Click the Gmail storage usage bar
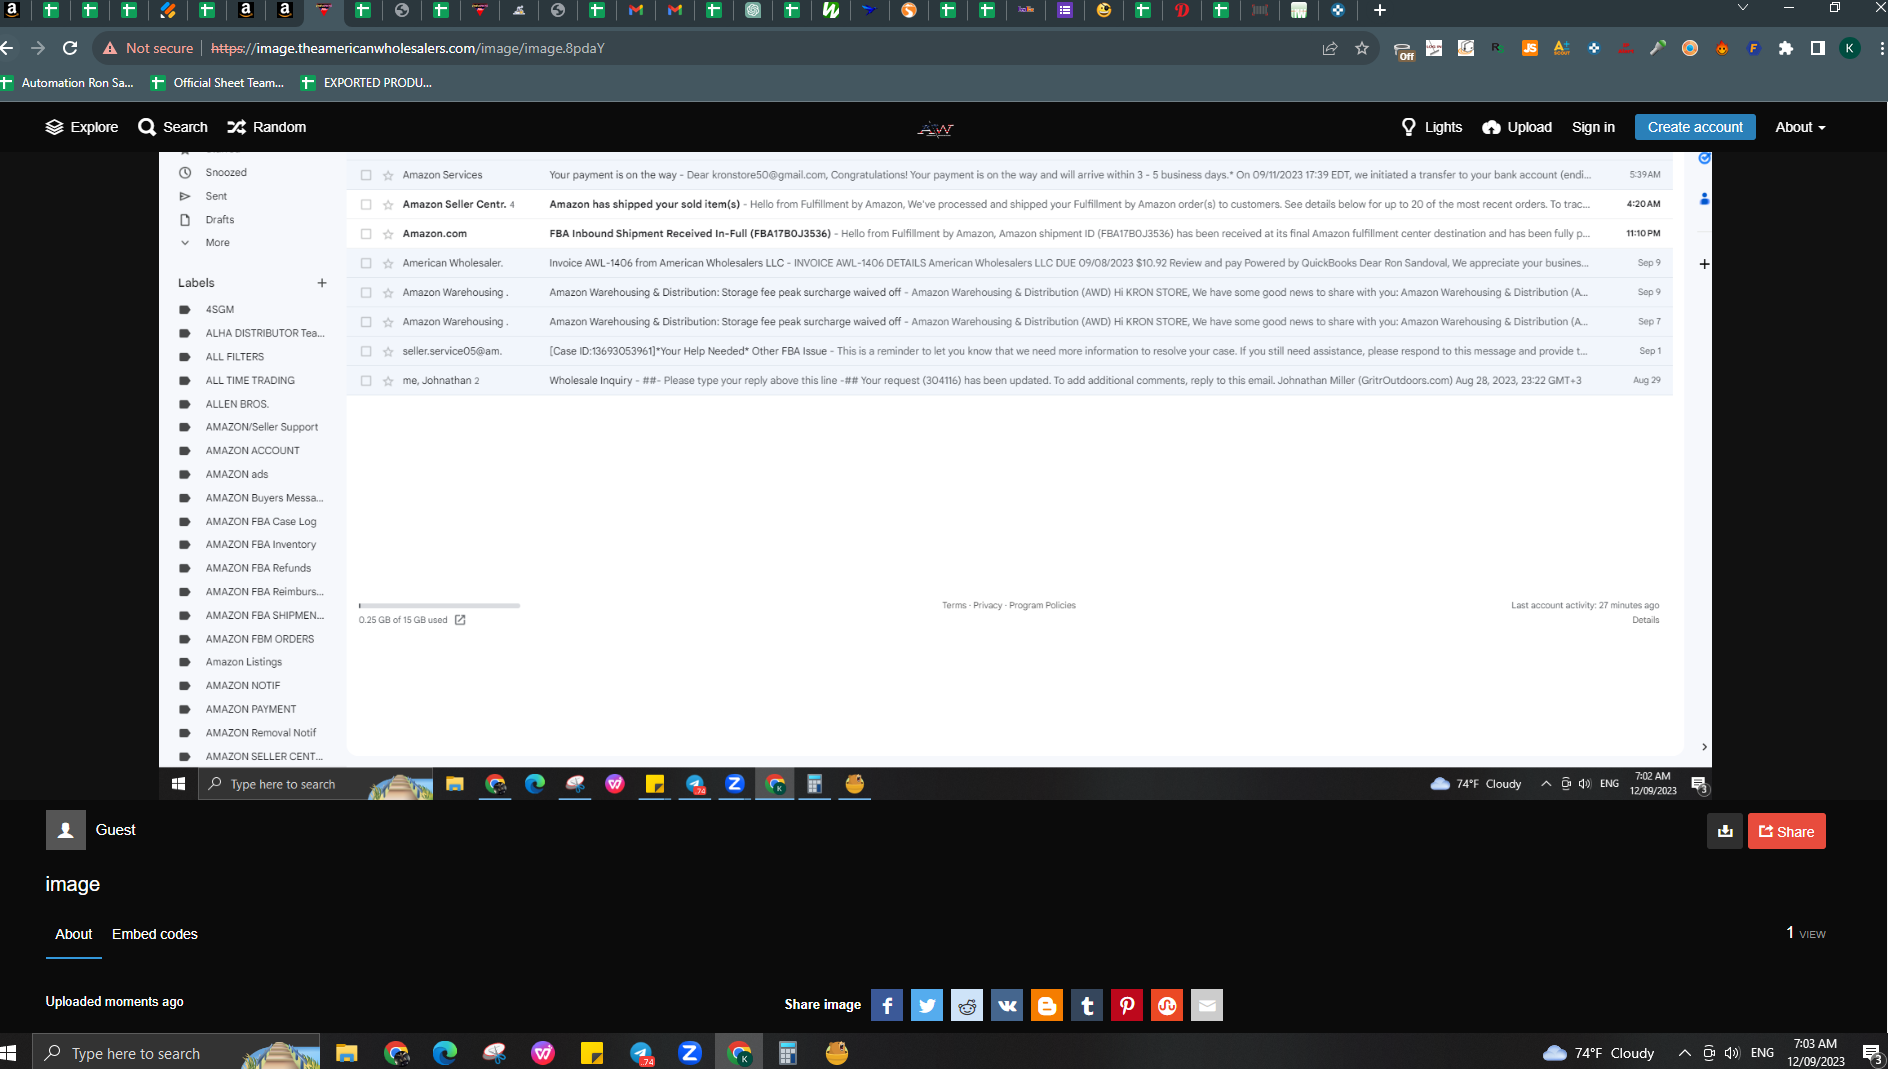 [439, 606]
